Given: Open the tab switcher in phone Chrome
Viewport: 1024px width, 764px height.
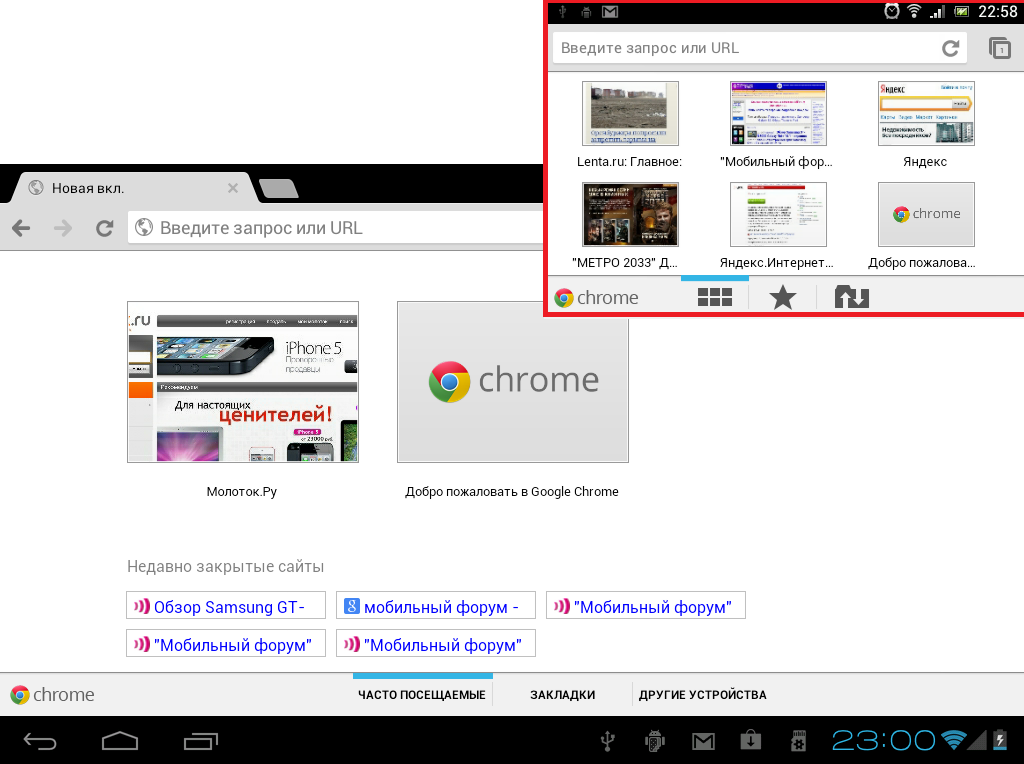Looking at the screenshot, I should point(999,48).
